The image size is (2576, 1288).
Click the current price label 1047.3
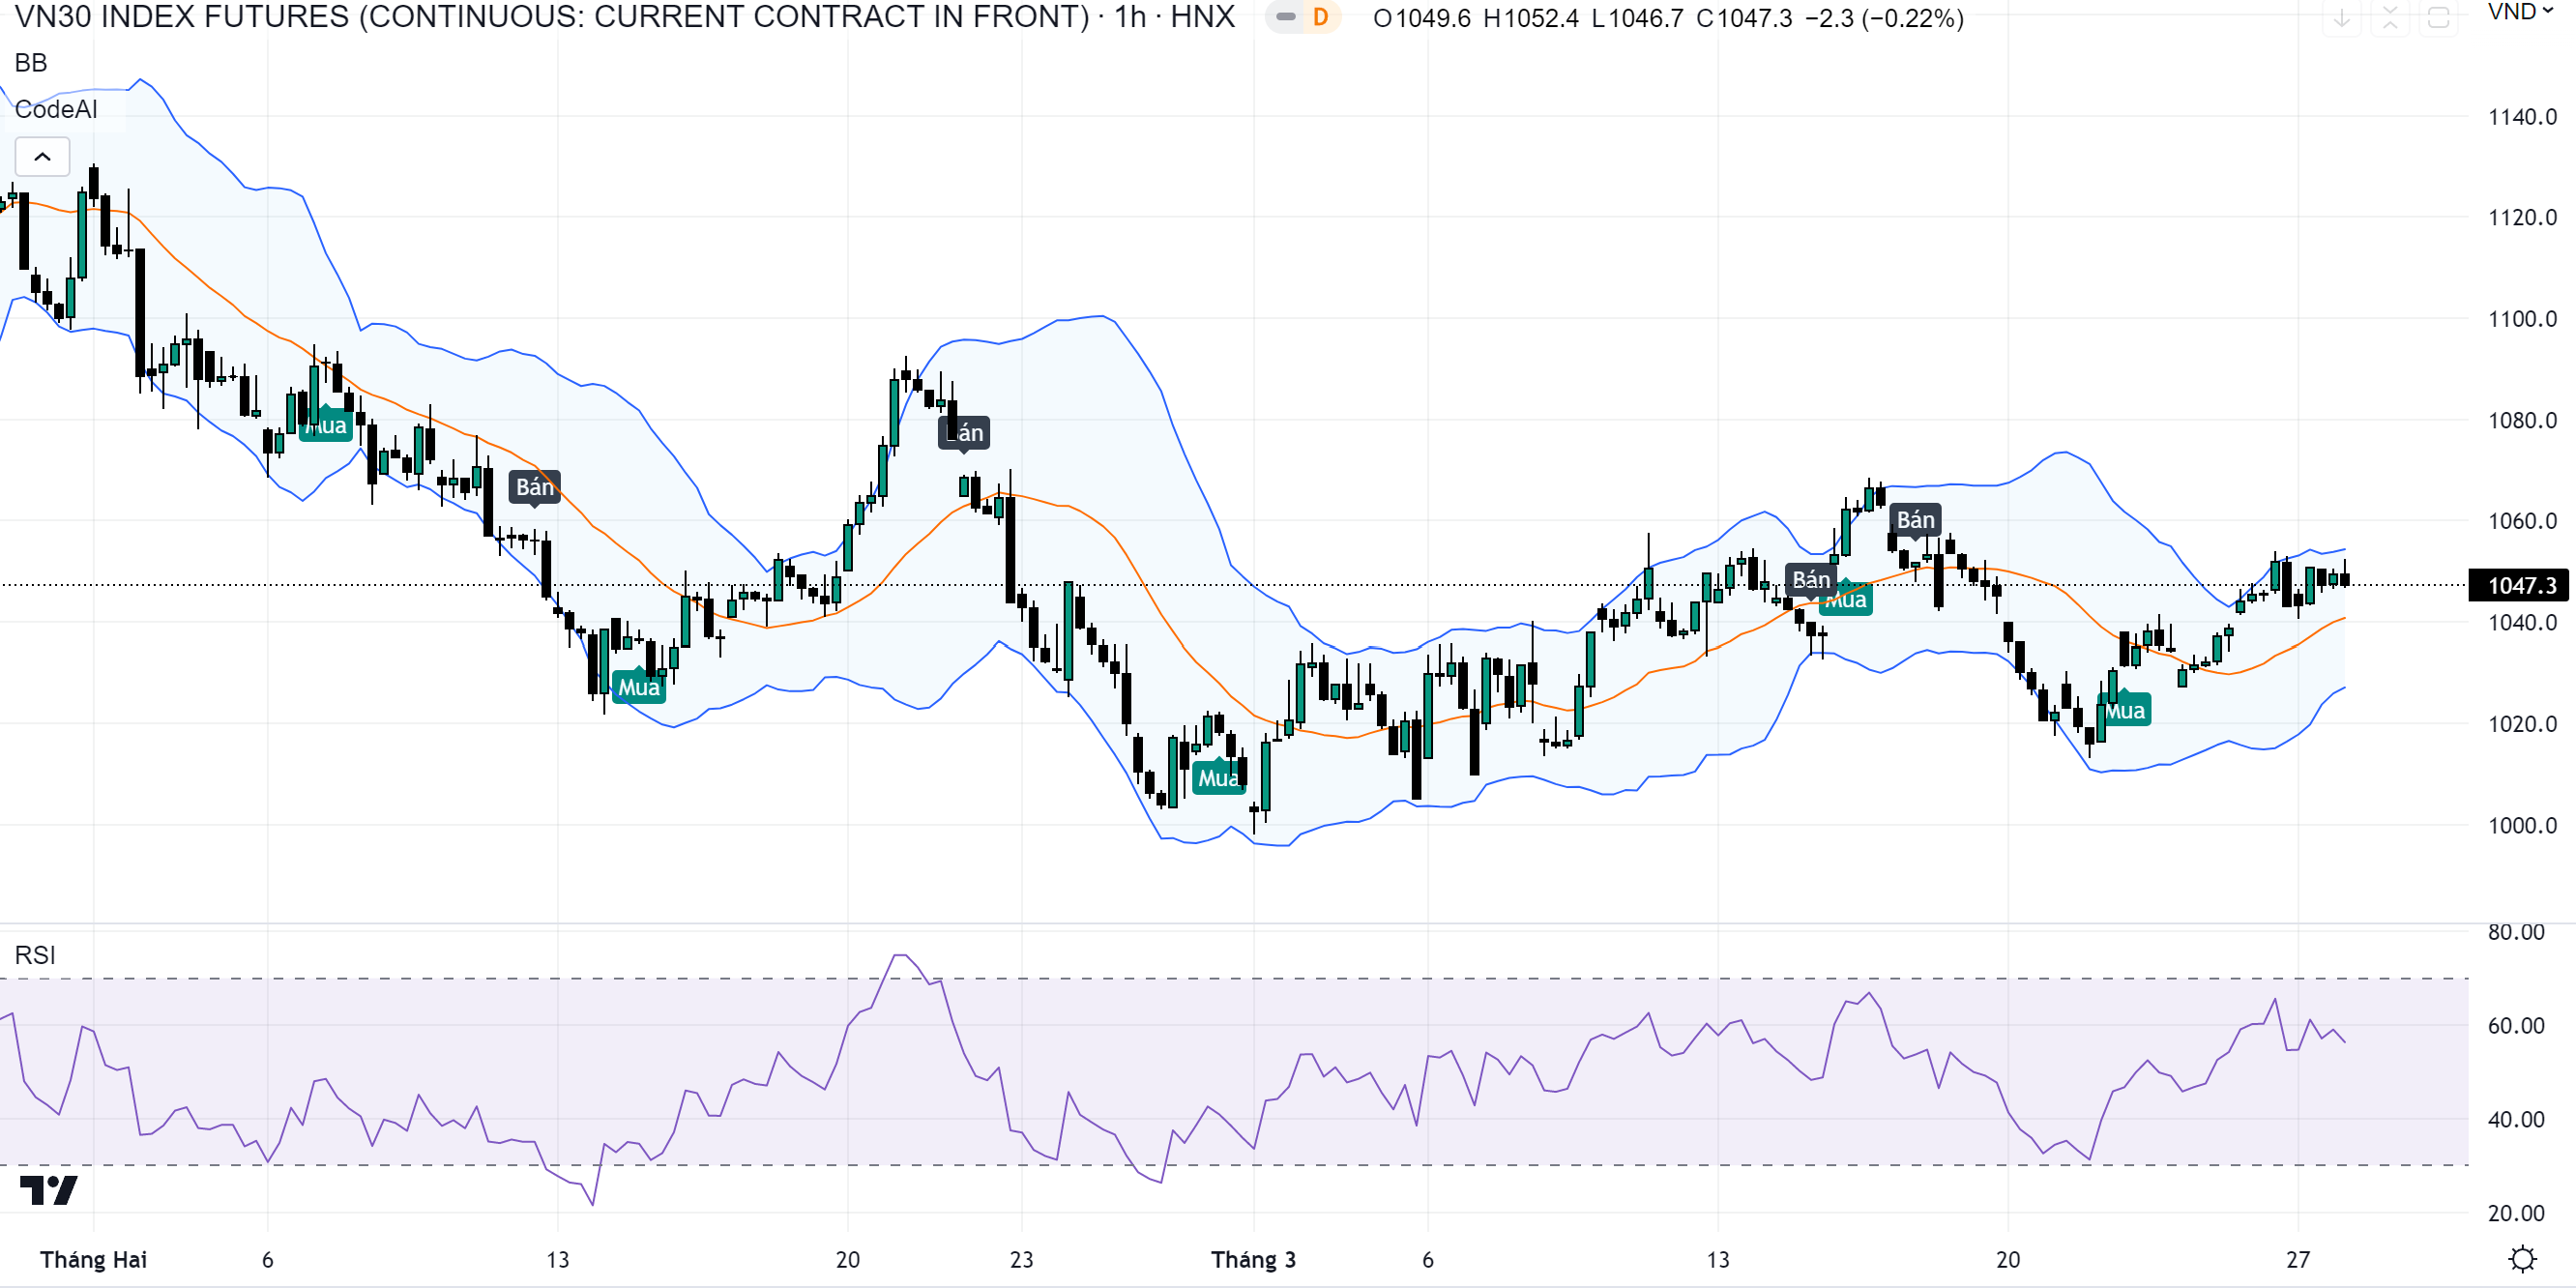[2521, 585]
